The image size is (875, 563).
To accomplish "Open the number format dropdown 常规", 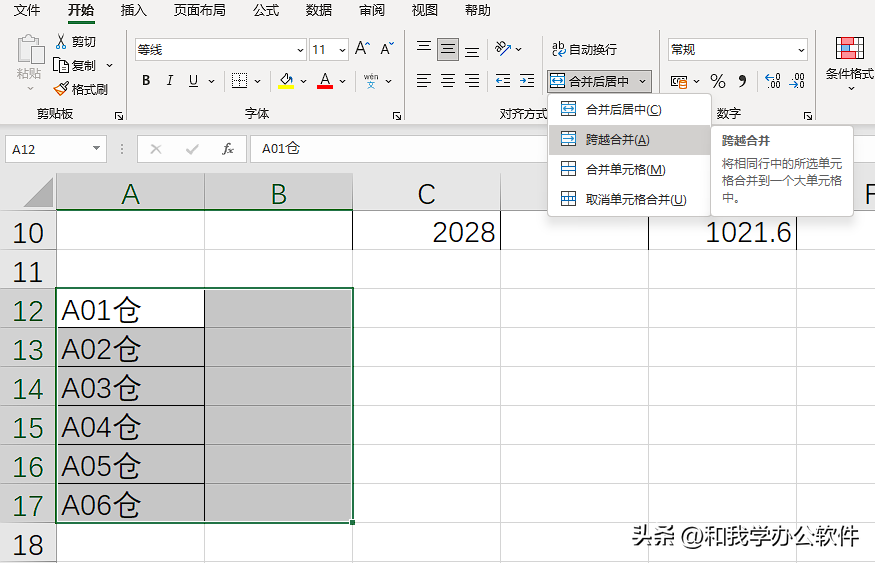I will coord(801,50).
